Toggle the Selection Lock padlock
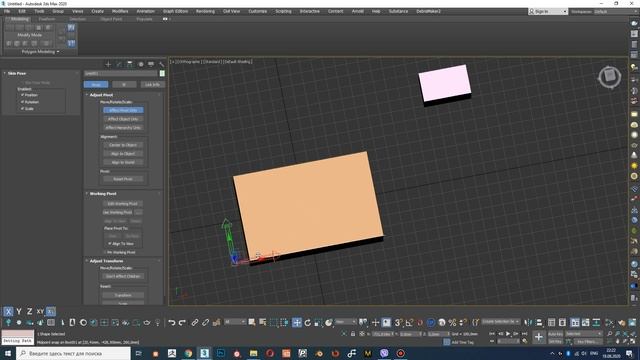 (353, 334)
